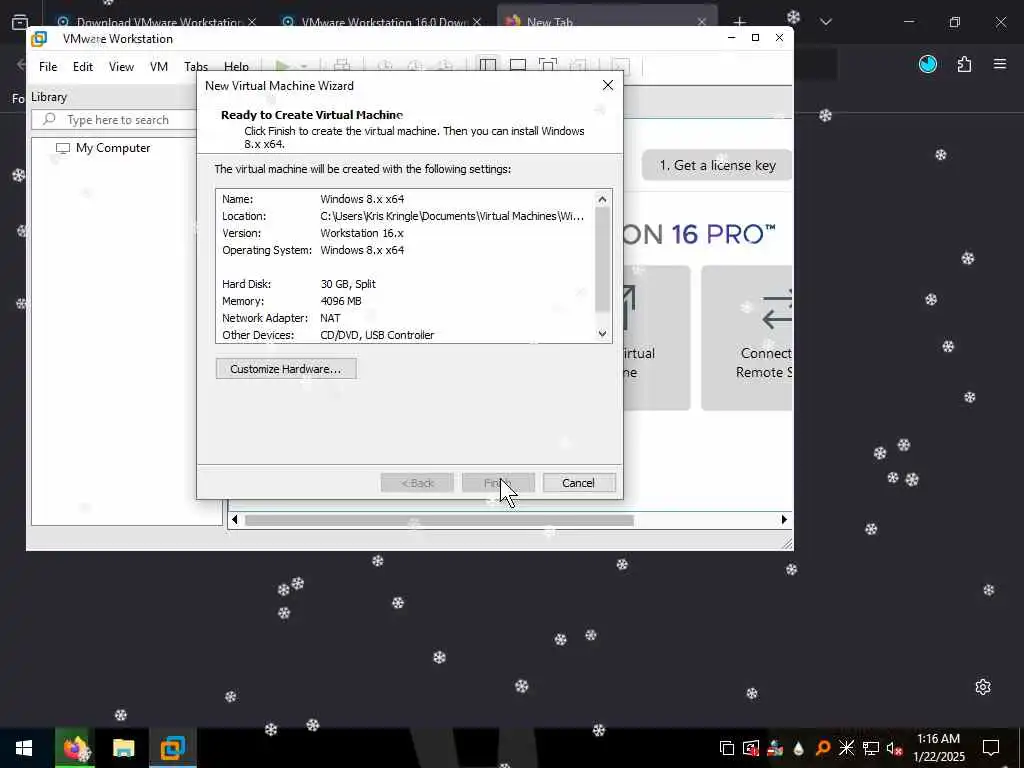Image resolution: width=1024 pixels, height=768 pixels.
Task: Open the Windows Start menu
Action: pos(24,748)
